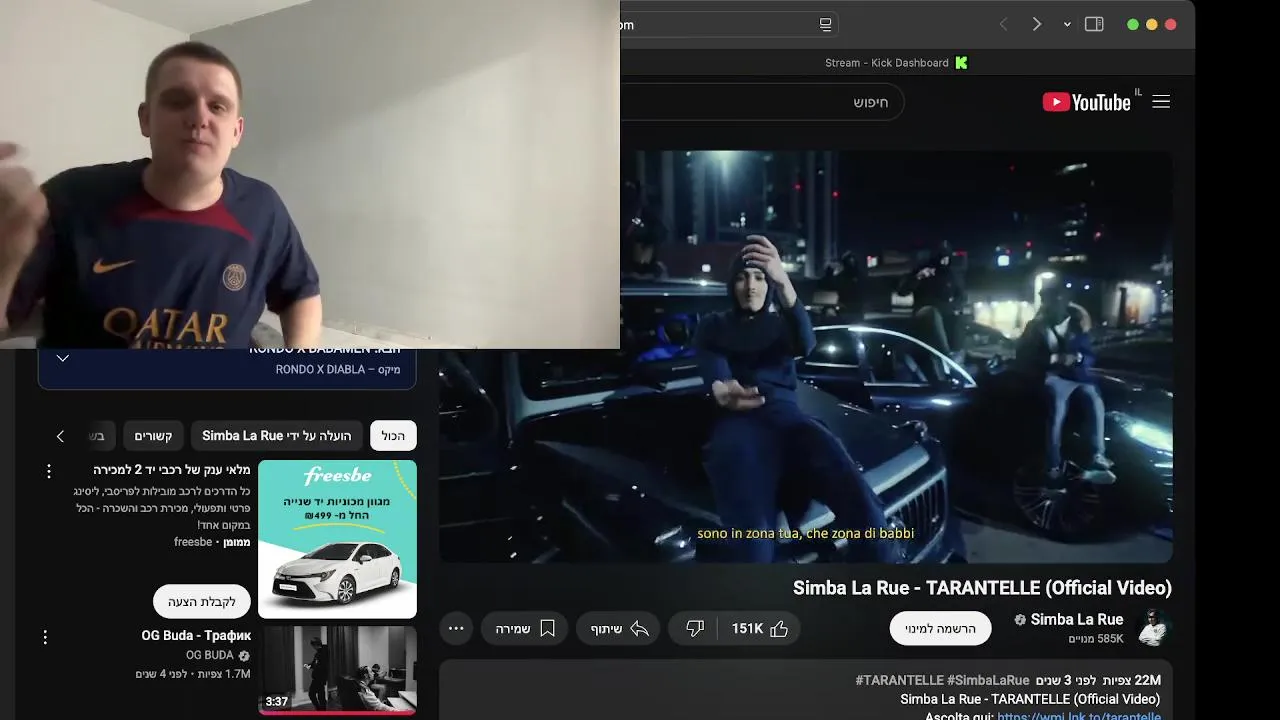The width and height of the screenshot is (1280, 720).
Task: Open ad title about used cars
Action: [x=172, y=470]
